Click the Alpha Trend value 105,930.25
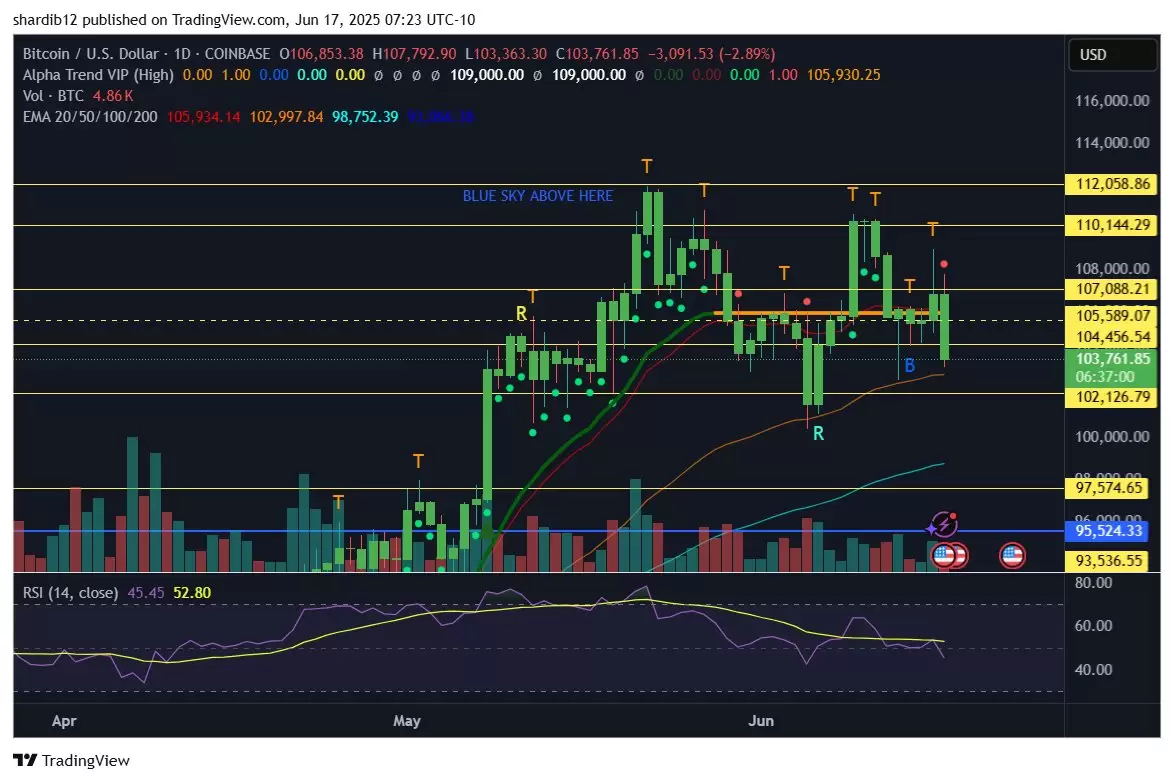The height and width of the screenshot is (782, 1174). [843, 75]
